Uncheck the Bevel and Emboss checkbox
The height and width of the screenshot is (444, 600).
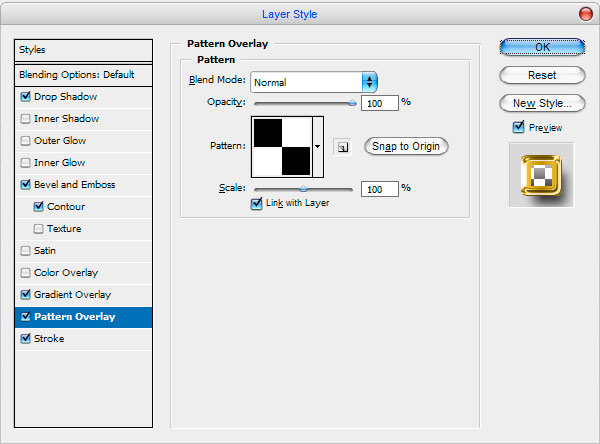coord(25,184)
